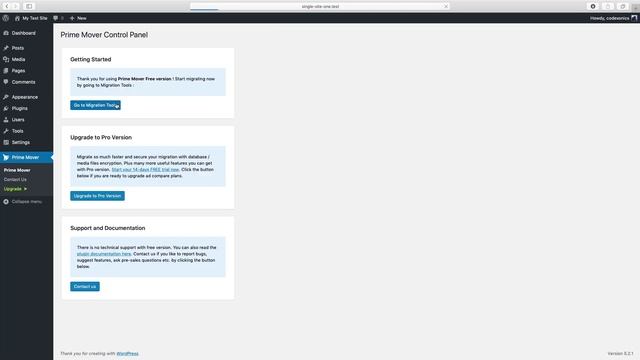640x360 pixels.
Task: Open Dashboard menu item
Action: tap(24, 33)
